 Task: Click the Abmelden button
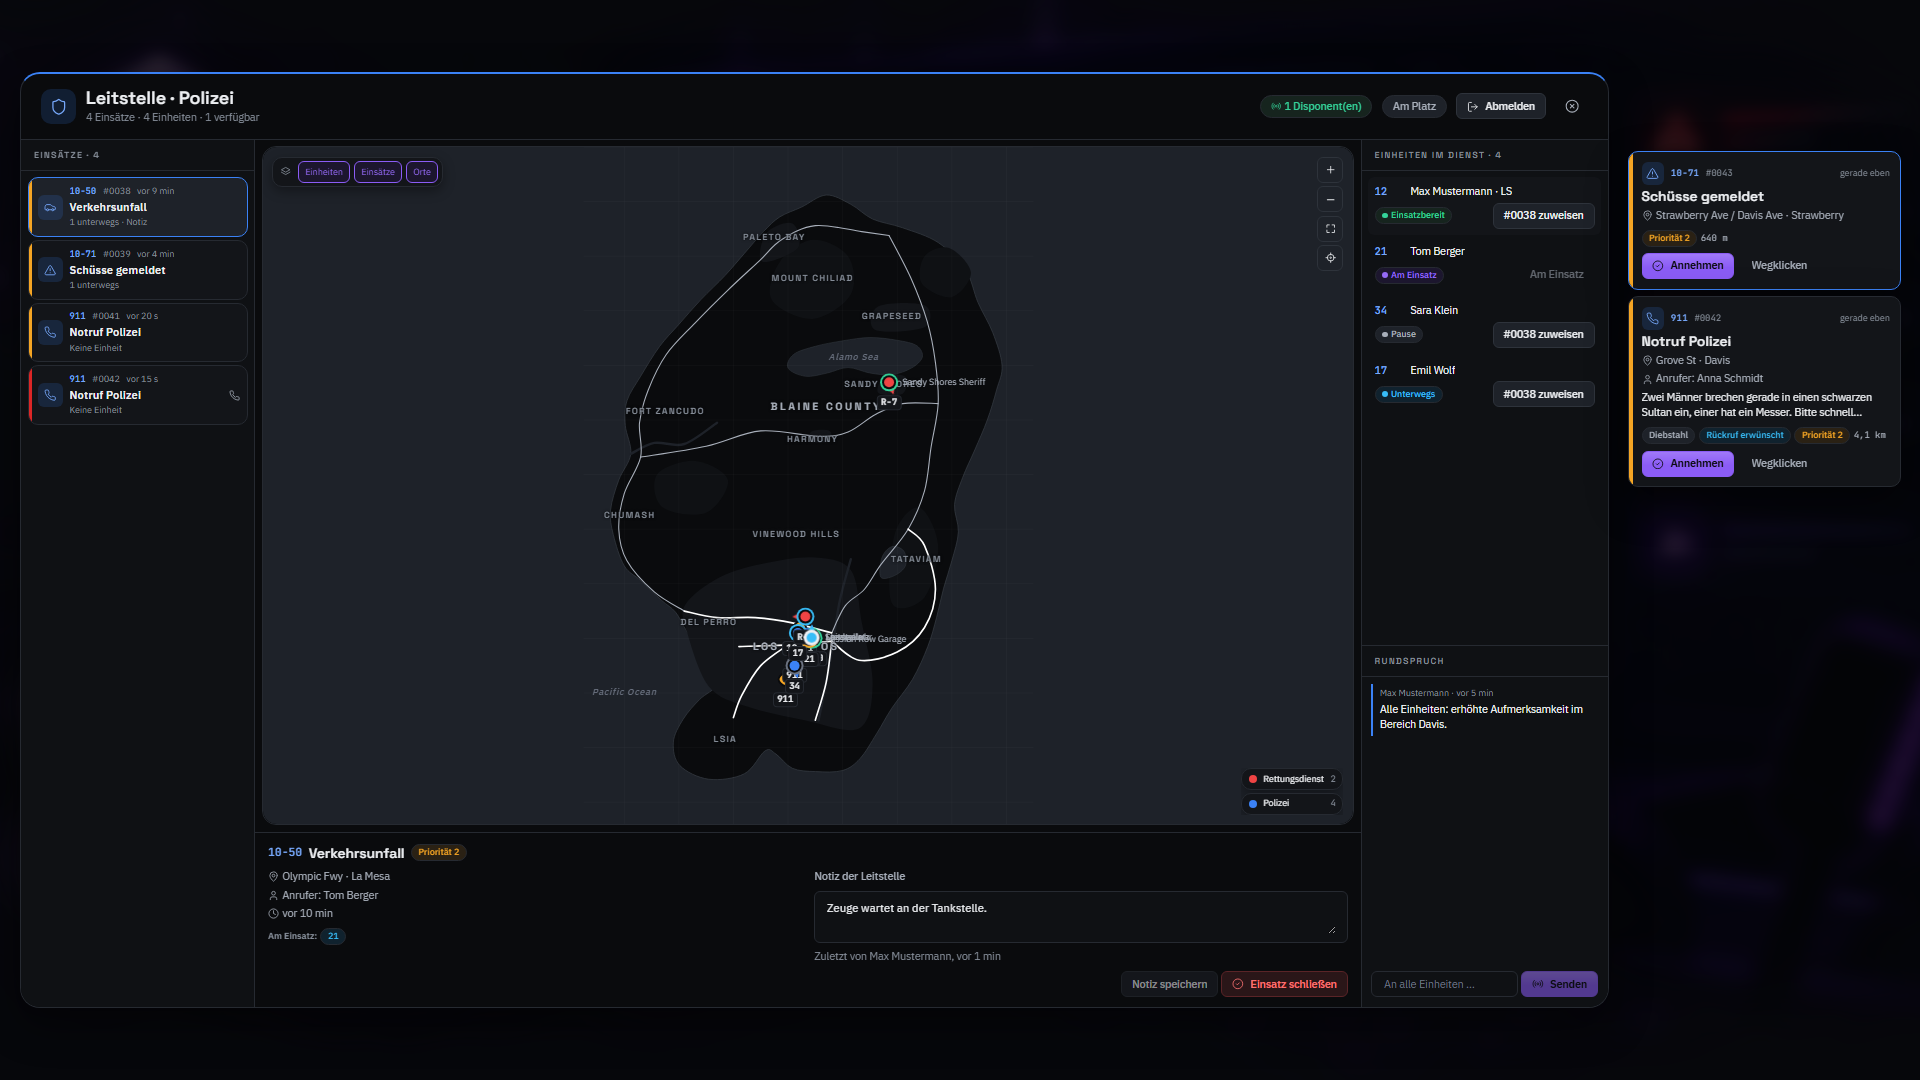click(1501, 106)
